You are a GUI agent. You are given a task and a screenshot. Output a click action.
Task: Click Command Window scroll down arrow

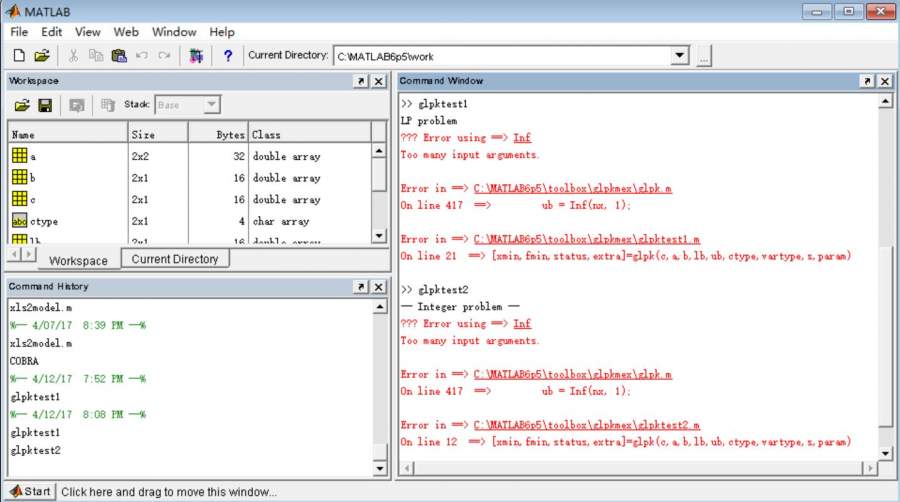pyautogui.click(x=885, y=453)
